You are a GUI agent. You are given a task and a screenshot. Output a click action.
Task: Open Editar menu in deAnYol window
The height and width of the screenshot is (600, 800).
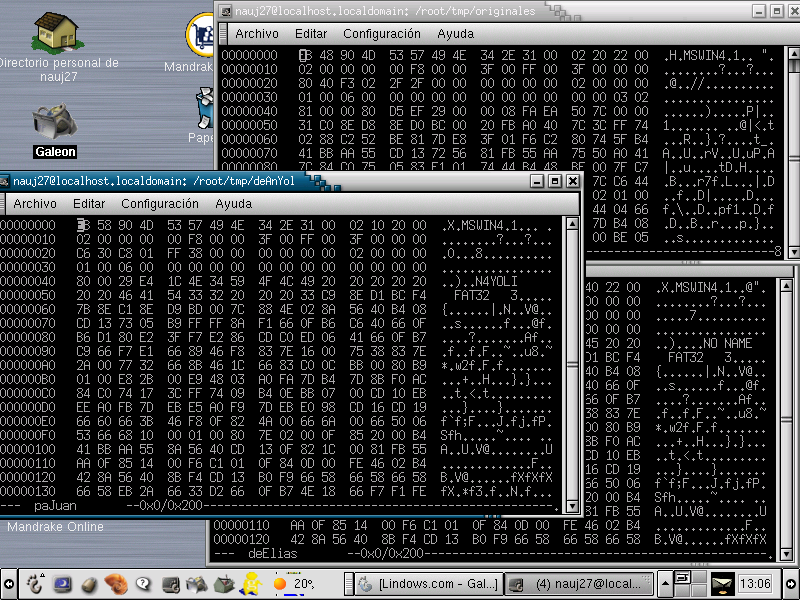coord(89,204)
